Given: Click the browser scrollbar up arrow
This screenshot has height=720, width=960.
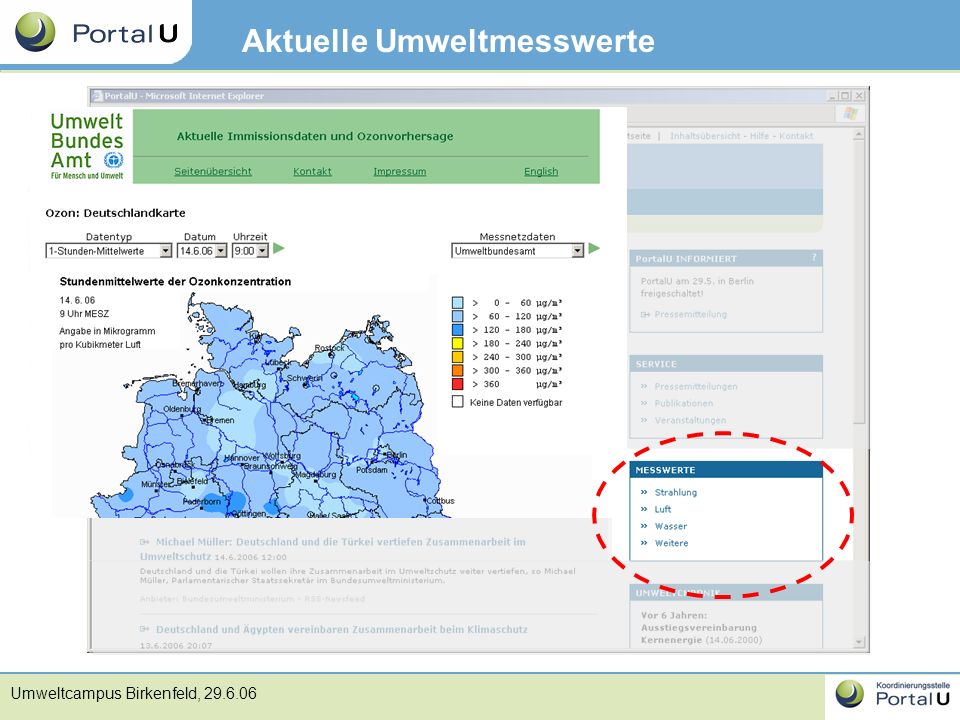Looking at the screenshot, I should click(859, 134).
